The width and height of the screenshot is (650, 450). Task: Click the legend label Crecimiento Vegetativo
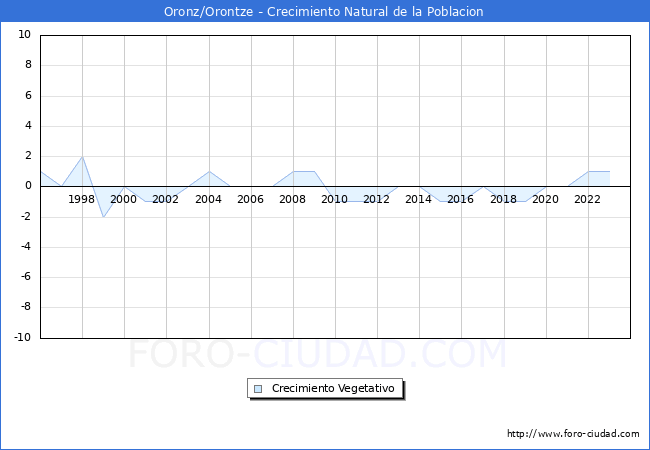(x=333, y=388)
